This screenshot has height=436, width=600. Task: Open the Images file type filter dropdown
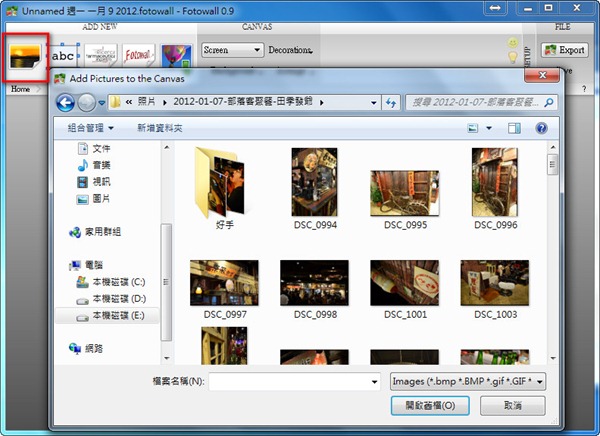[x=467, y=381]
